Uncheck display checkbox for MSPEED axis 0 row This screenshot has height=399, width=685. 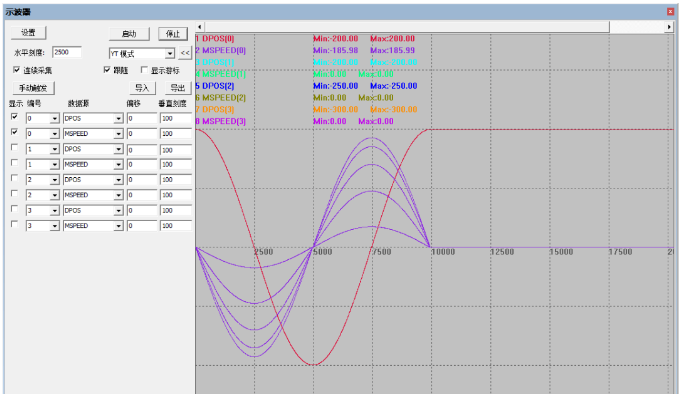[14, 132]
